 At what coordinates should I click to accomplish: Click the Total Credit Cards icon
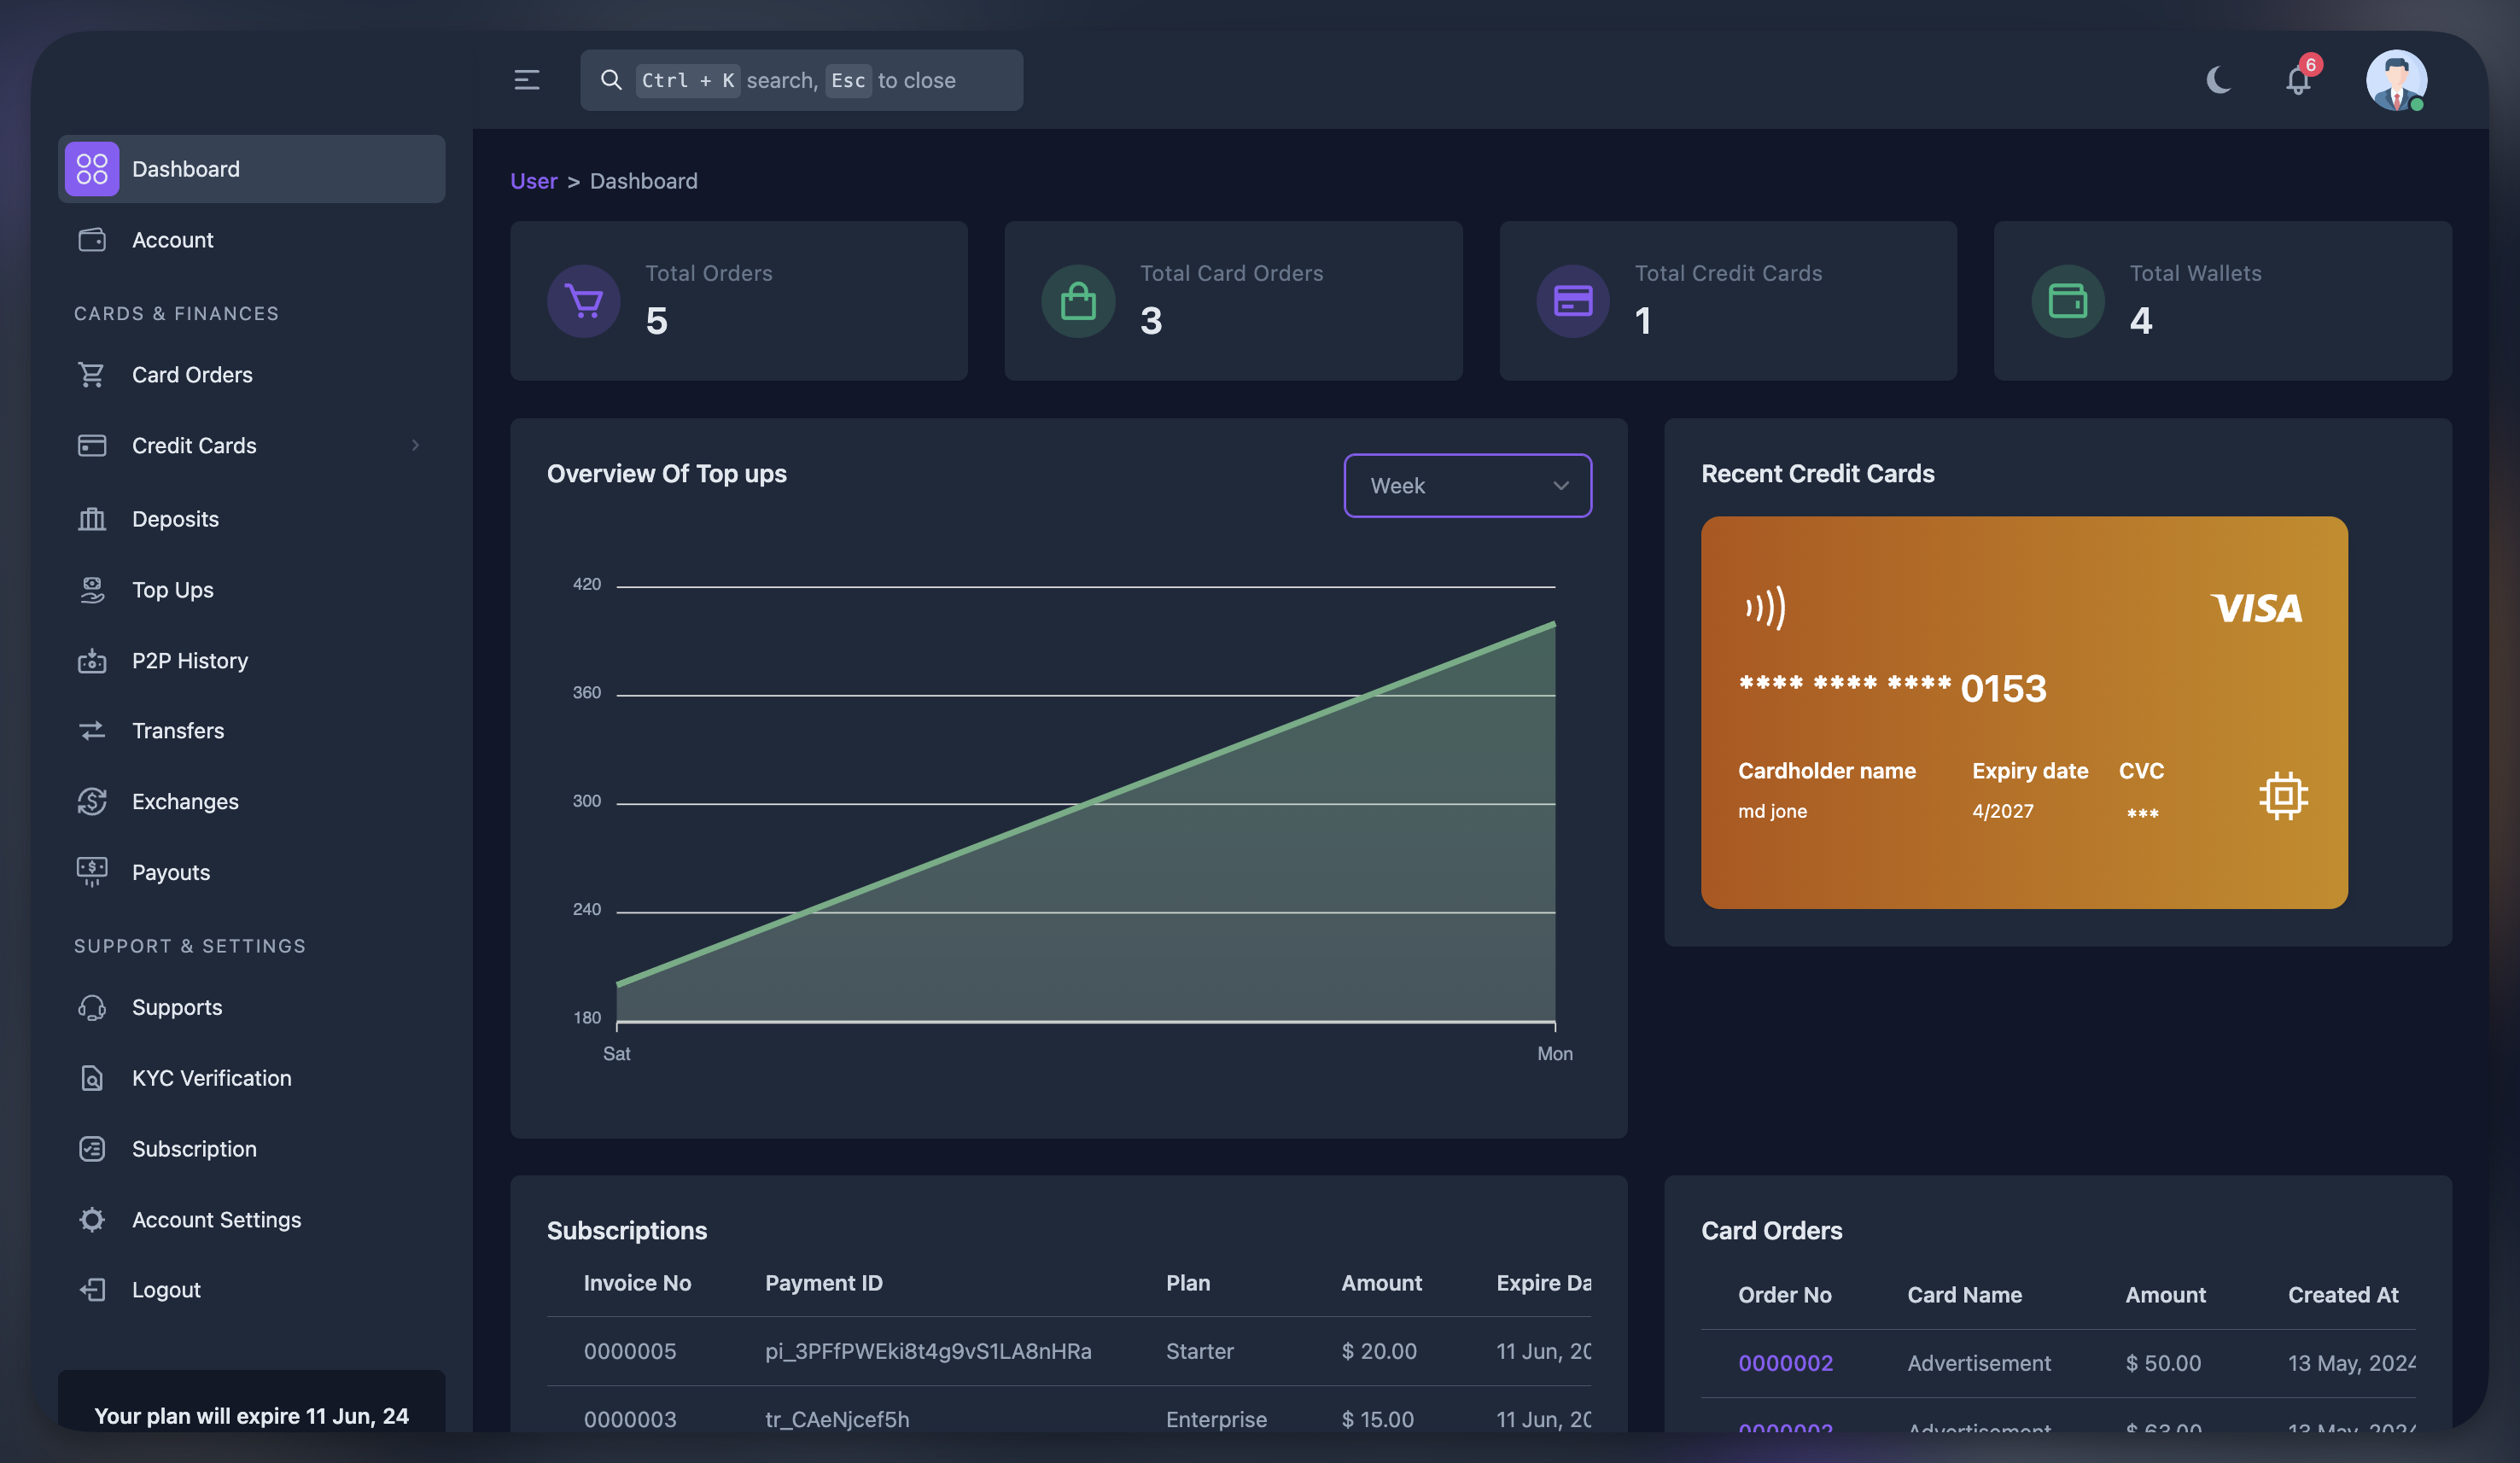pyautogui.click(x=1572, y=301)
